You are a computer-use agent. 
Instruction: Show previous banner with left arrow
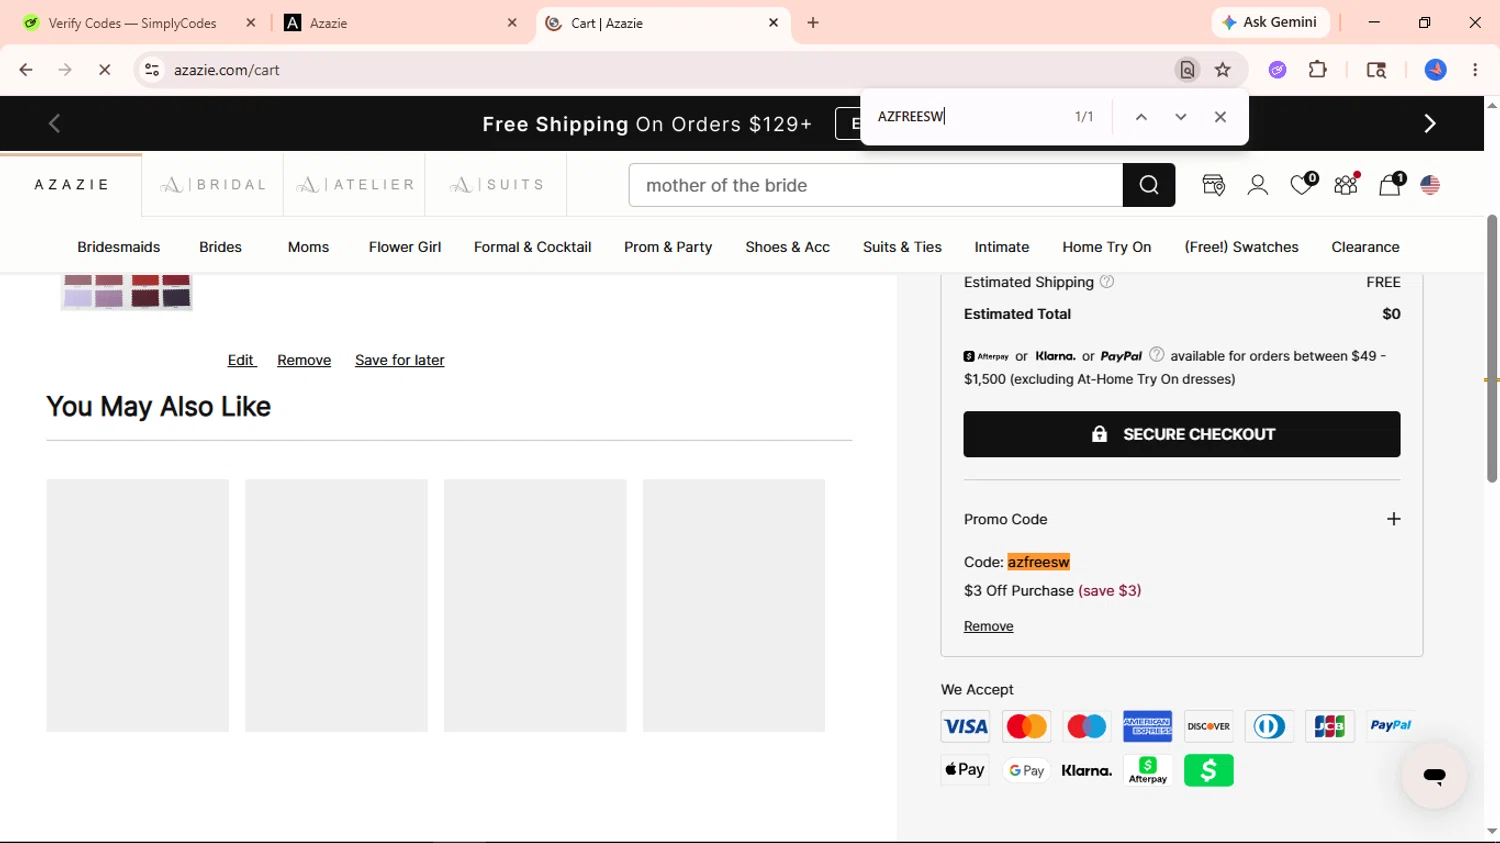[55, 123]
